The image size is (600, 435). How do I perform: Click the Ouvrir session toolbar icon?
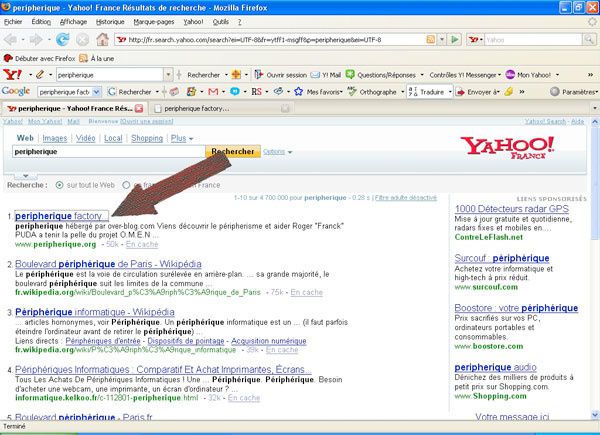(259, 75)
